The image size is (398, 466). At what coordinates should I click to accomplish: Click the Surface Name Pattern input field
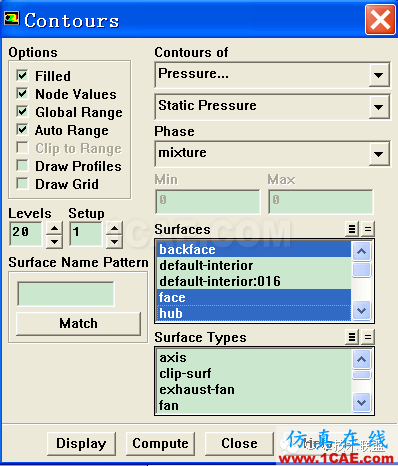coord(66,294)
